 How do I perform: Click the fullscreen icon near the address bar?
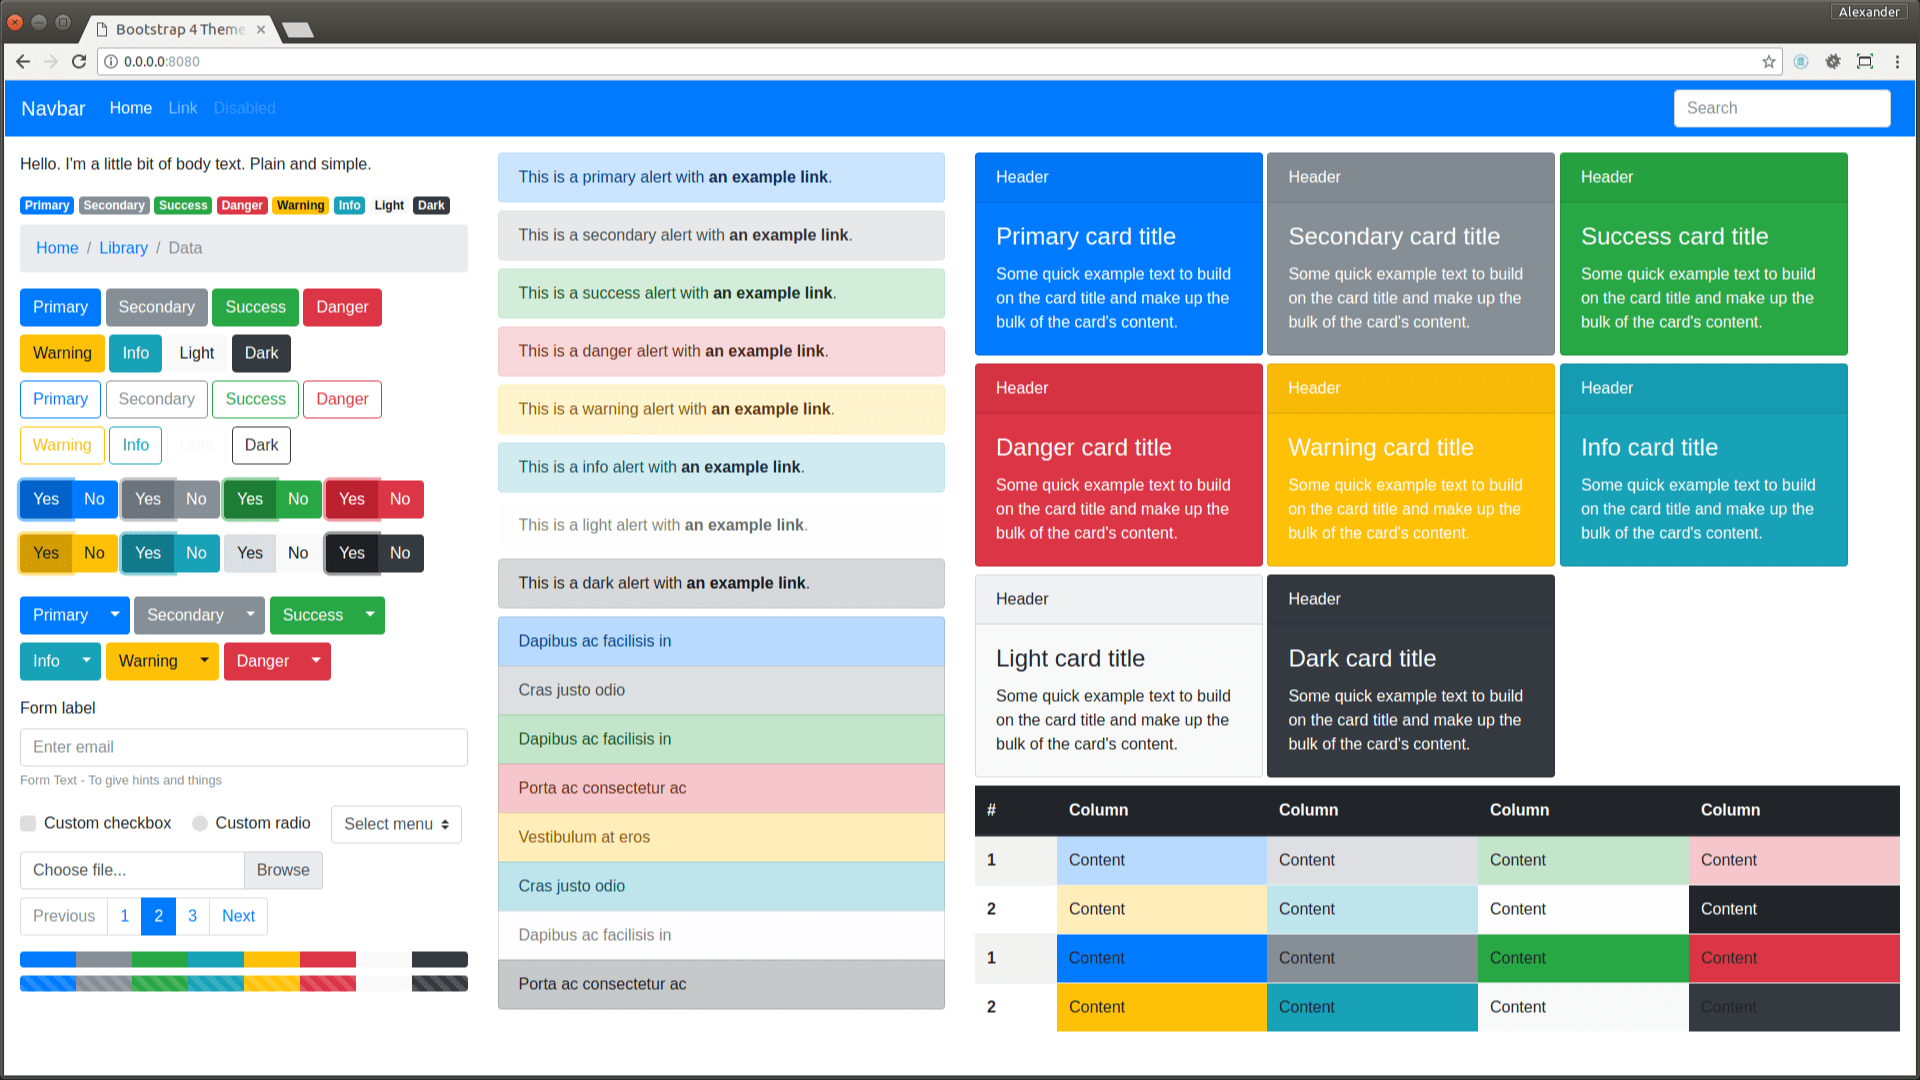1865,61
